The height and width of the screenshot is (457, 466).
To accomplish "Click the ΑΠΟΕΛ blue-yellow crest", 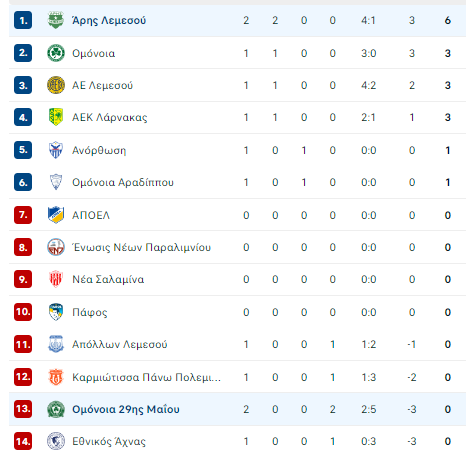I will [x=56, y=215].
